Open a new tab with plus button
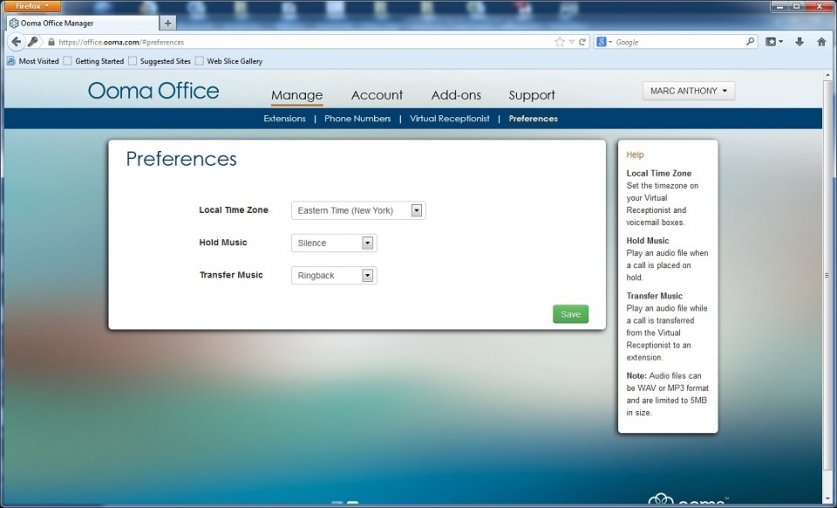Image resolution: width=837 pixels, height=508 pixels. coord(168,23)
